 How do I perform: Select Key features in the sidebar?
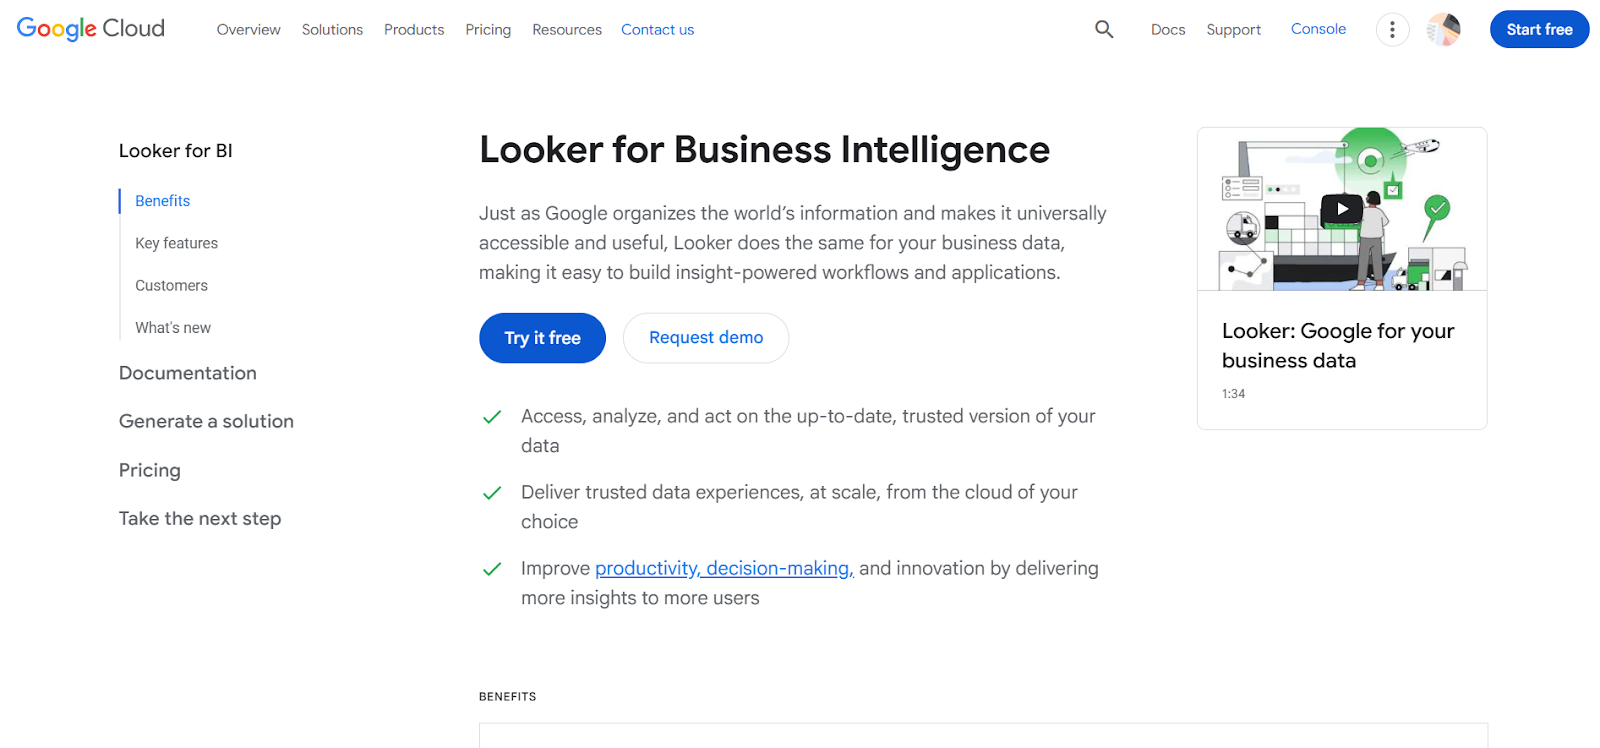click(176, 242)
